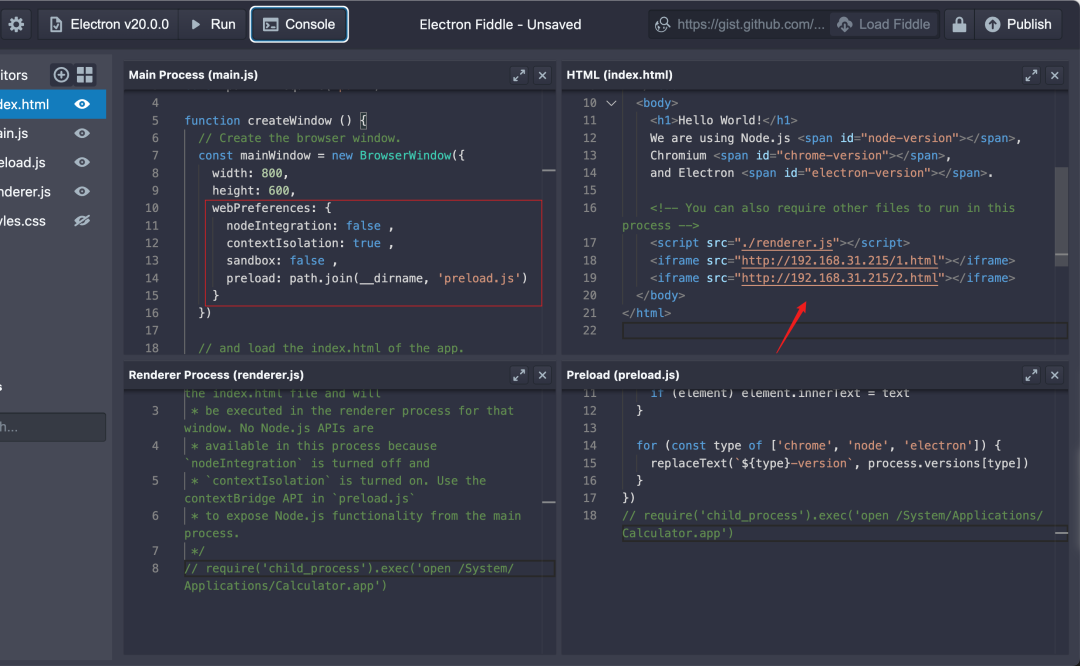This screenshot has width=1080, height=666.
Task: Click the sidebar search input field
Action: click(52, 427)
